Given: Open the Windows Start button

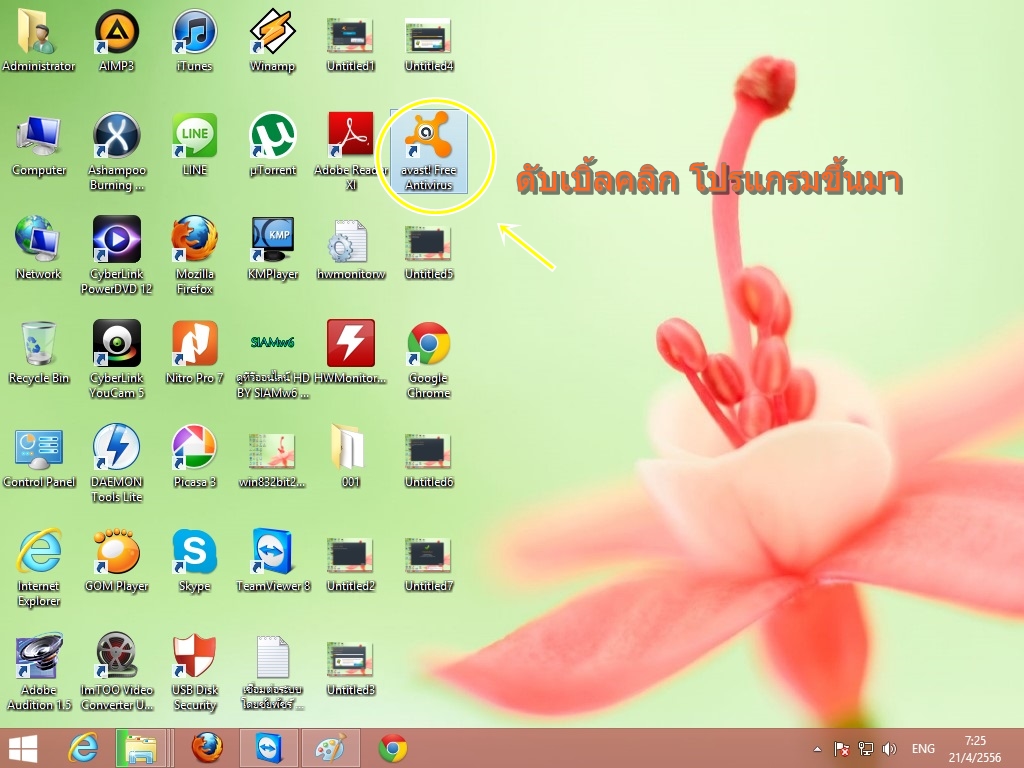Looking at the screenshot, I should pos(24,748).
